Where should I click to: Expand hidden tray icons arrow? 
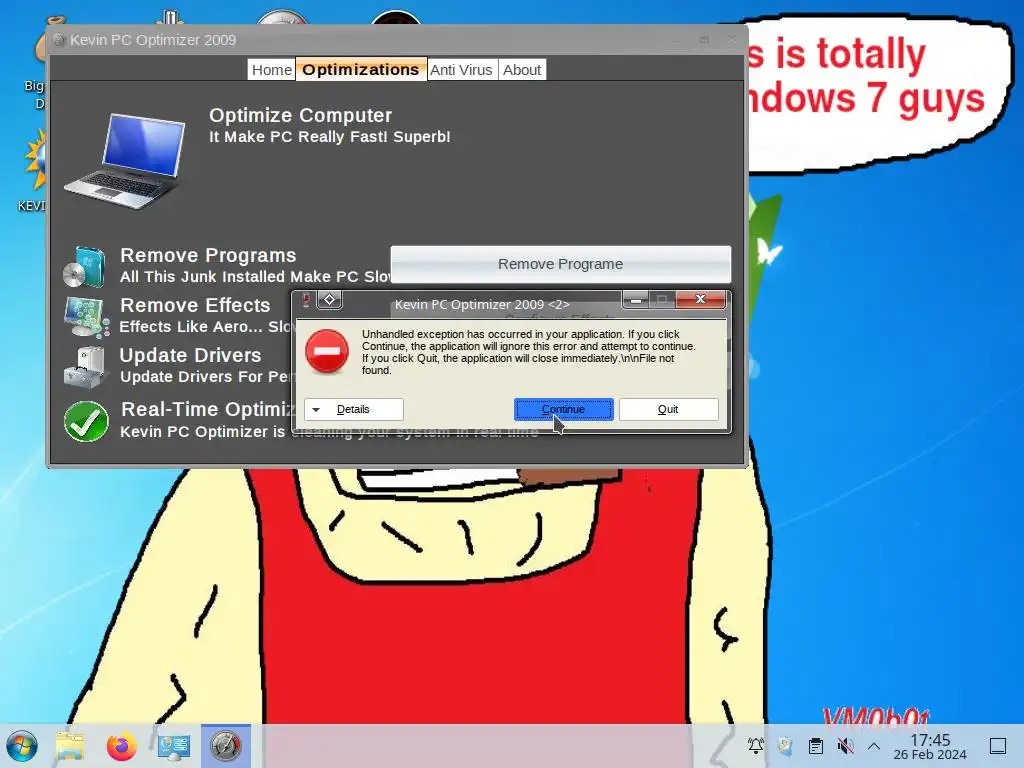click(x=874, y=746)
